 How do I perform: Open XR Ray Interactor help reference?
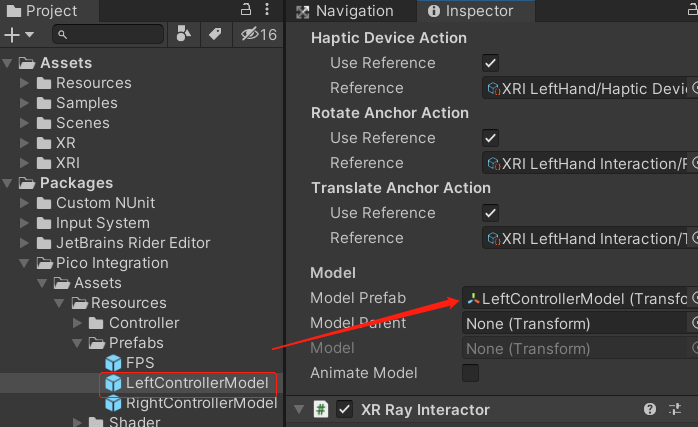tap(650, 409)
